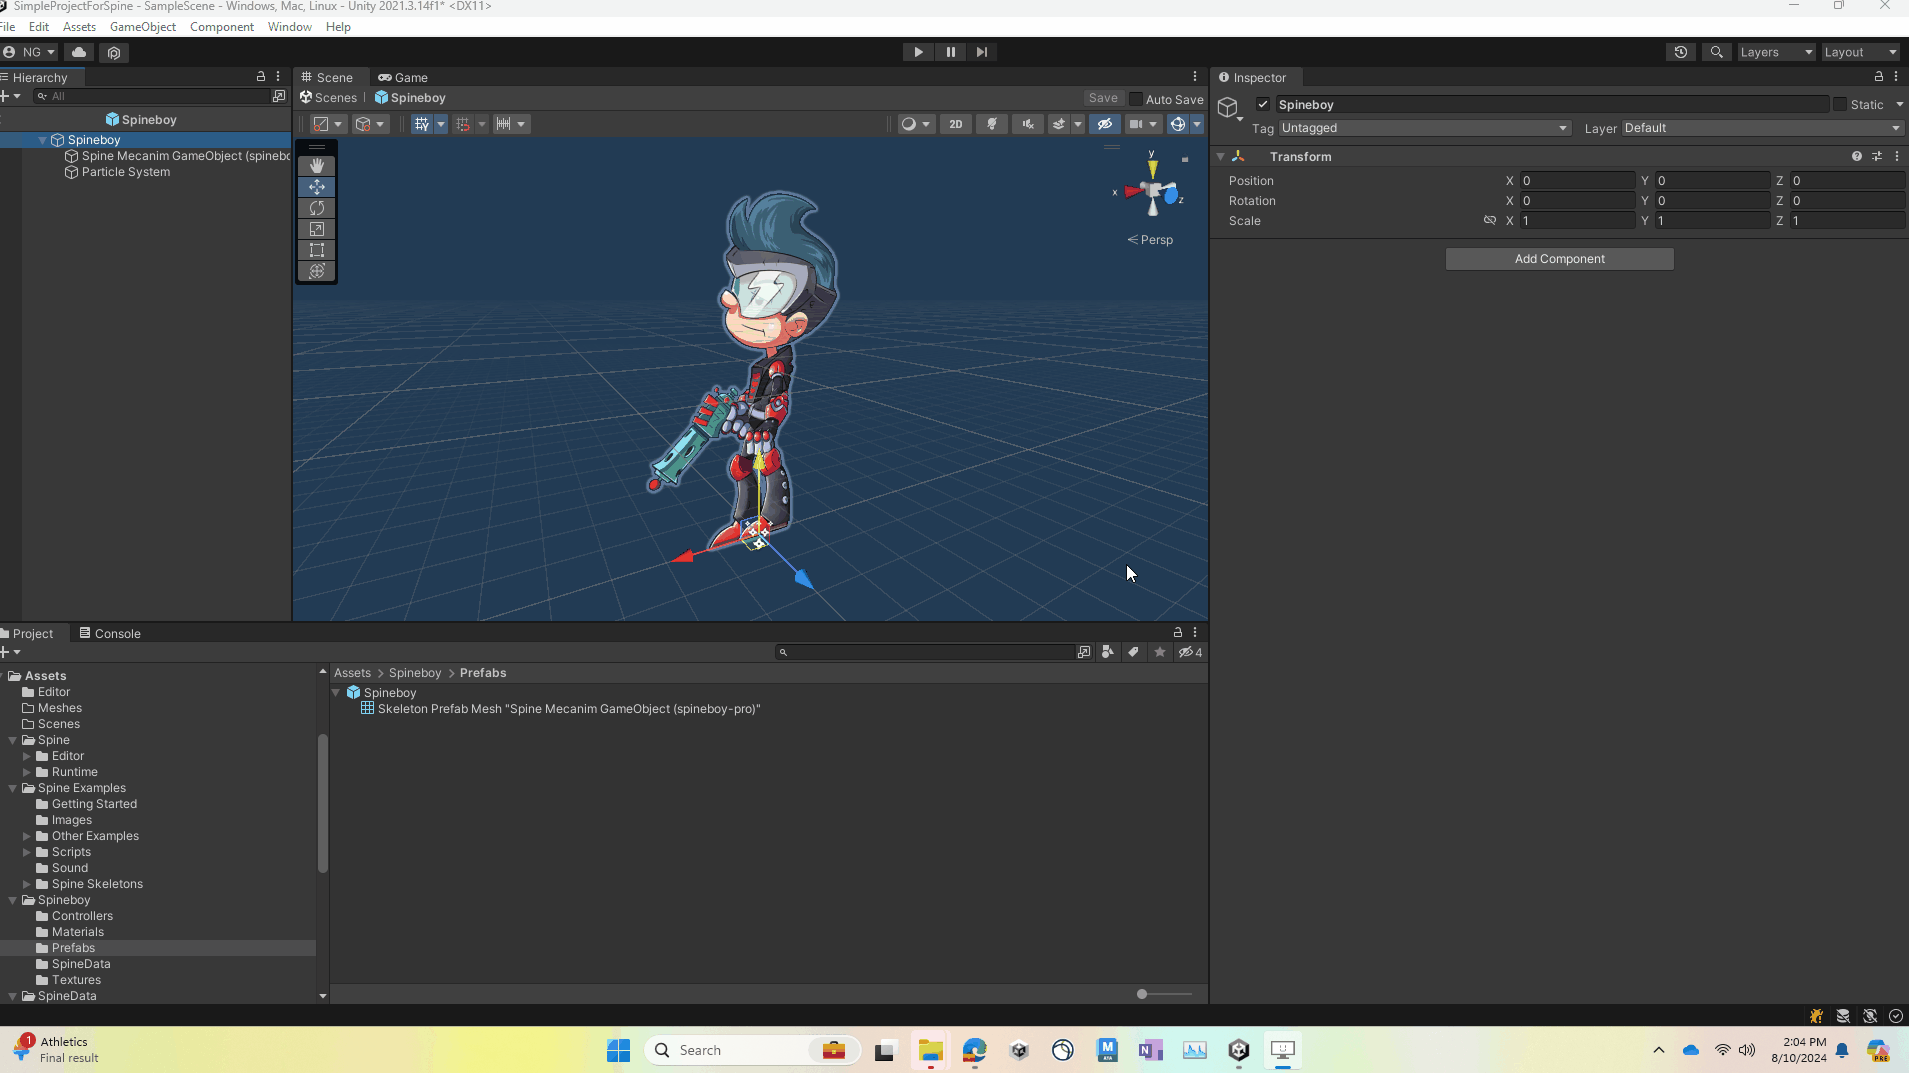
Task: Select the SpineData folder under Spineboy
Action: click(x=81, y=964)
